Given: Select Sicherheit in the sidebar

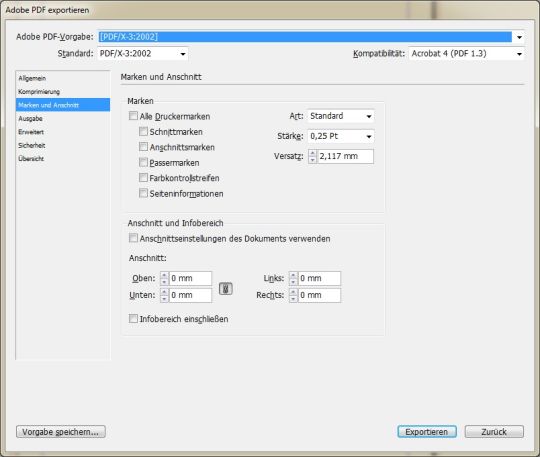Looking at the screenshot, I should click(32, 145).
